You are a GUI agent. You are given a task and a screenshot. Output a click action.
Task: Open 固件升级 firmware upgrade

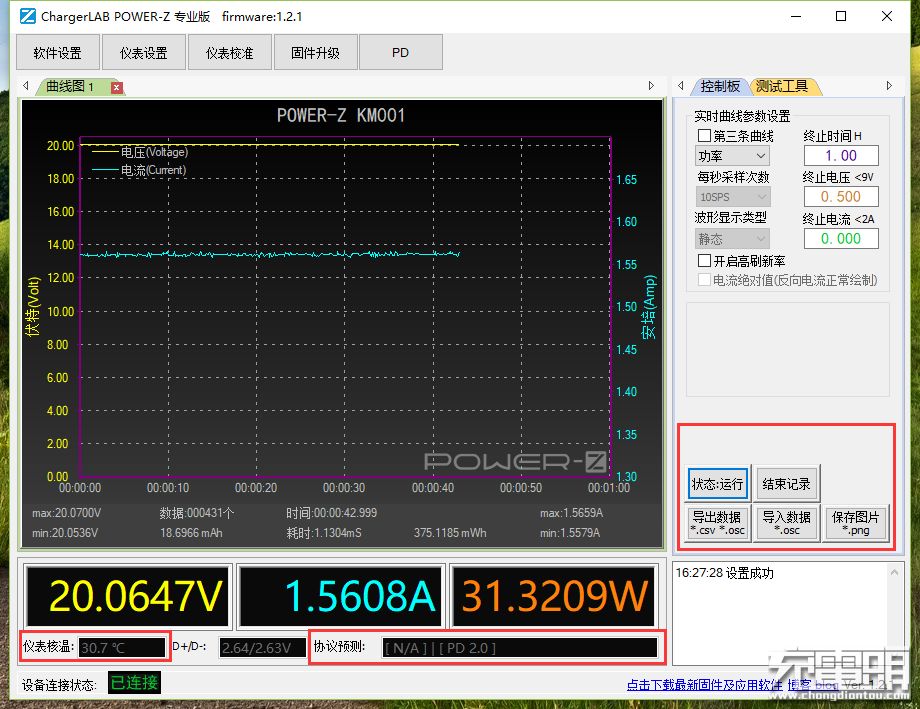[315, 53]
